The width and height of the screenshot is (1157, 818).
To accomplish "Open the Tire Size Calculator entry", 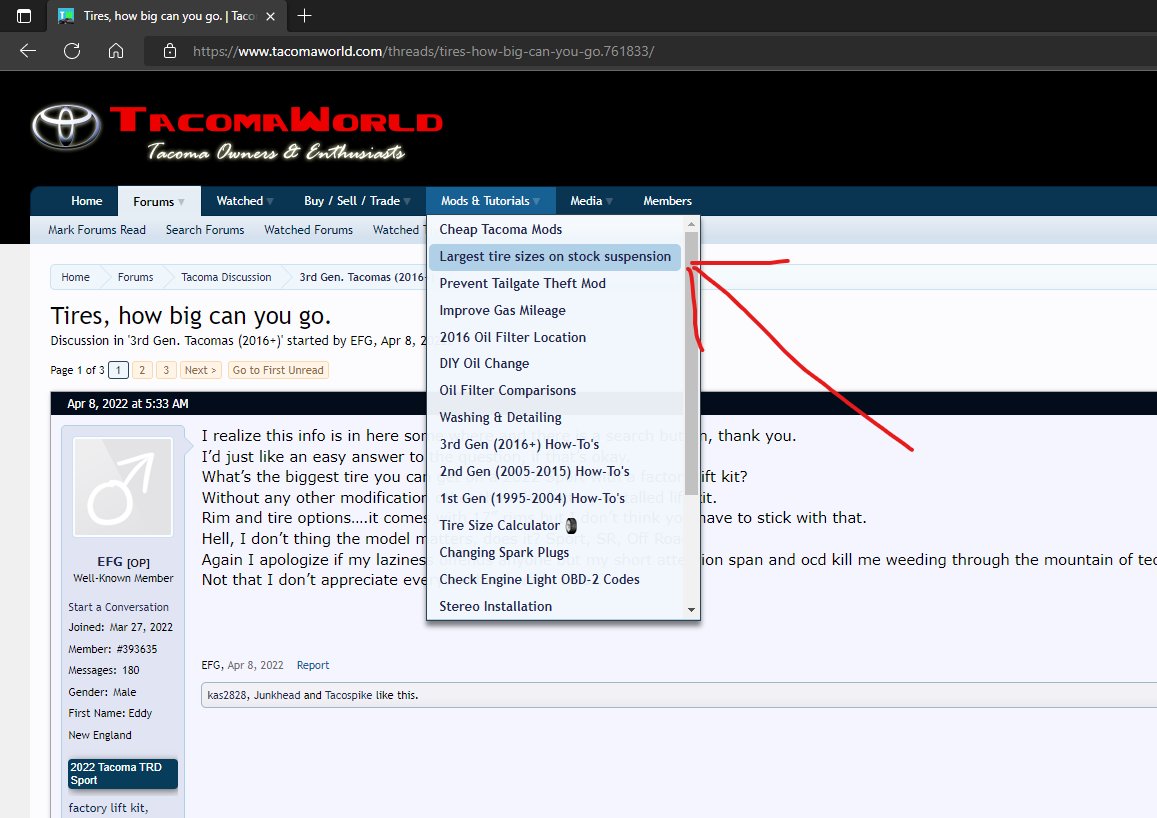I will coord(500,525).
